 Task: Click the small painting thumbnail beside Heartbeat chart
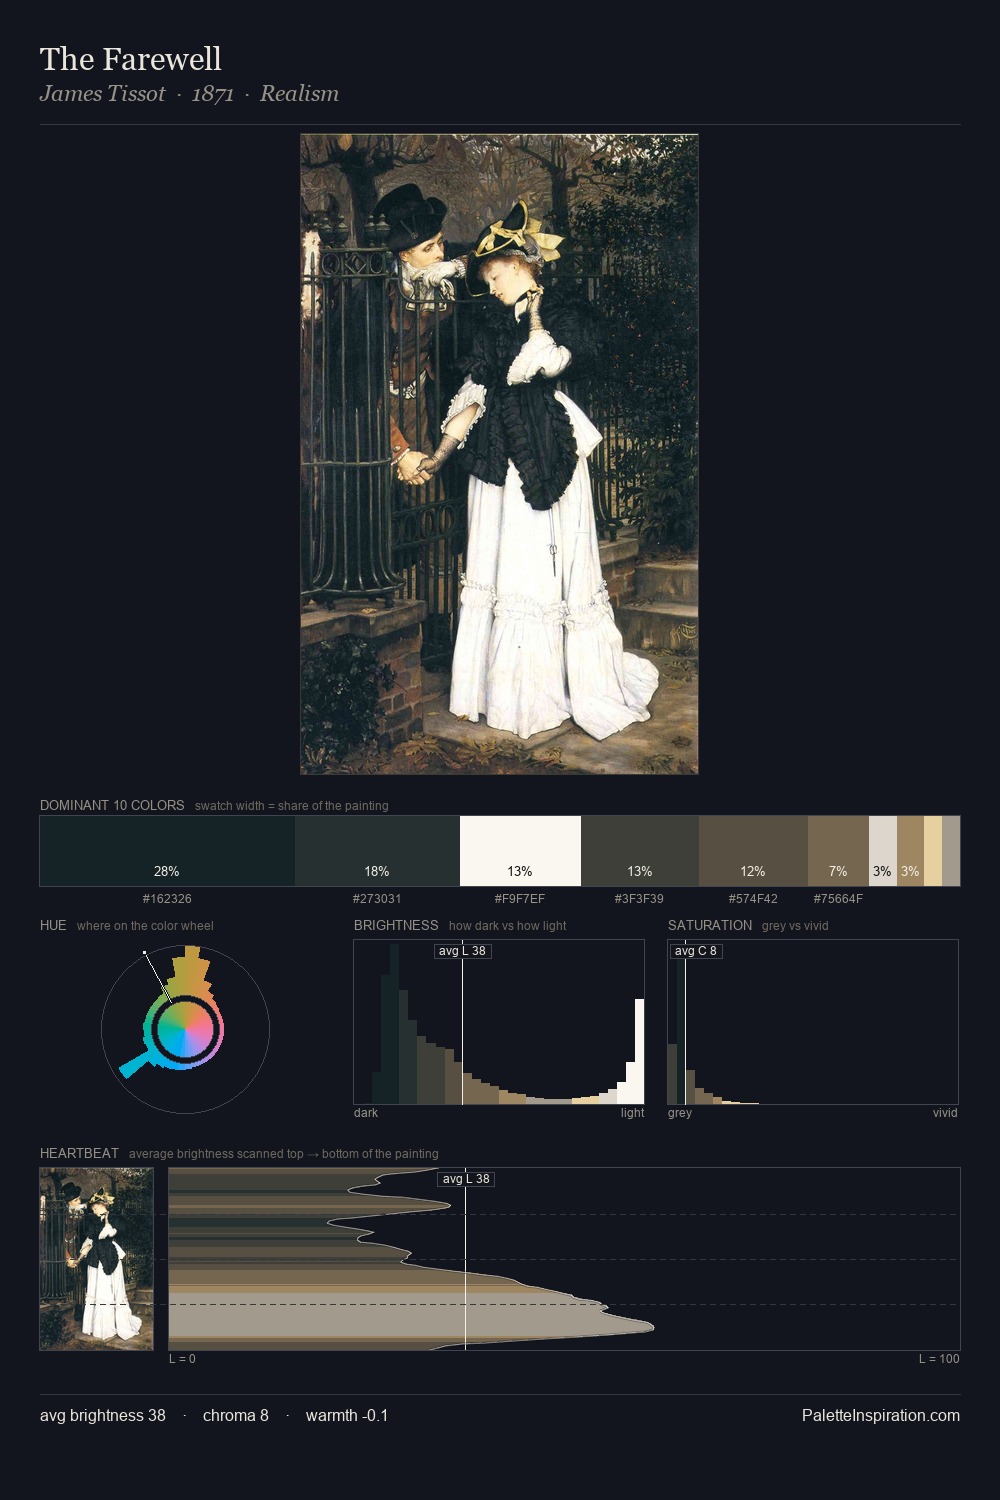click(96, 1259)
